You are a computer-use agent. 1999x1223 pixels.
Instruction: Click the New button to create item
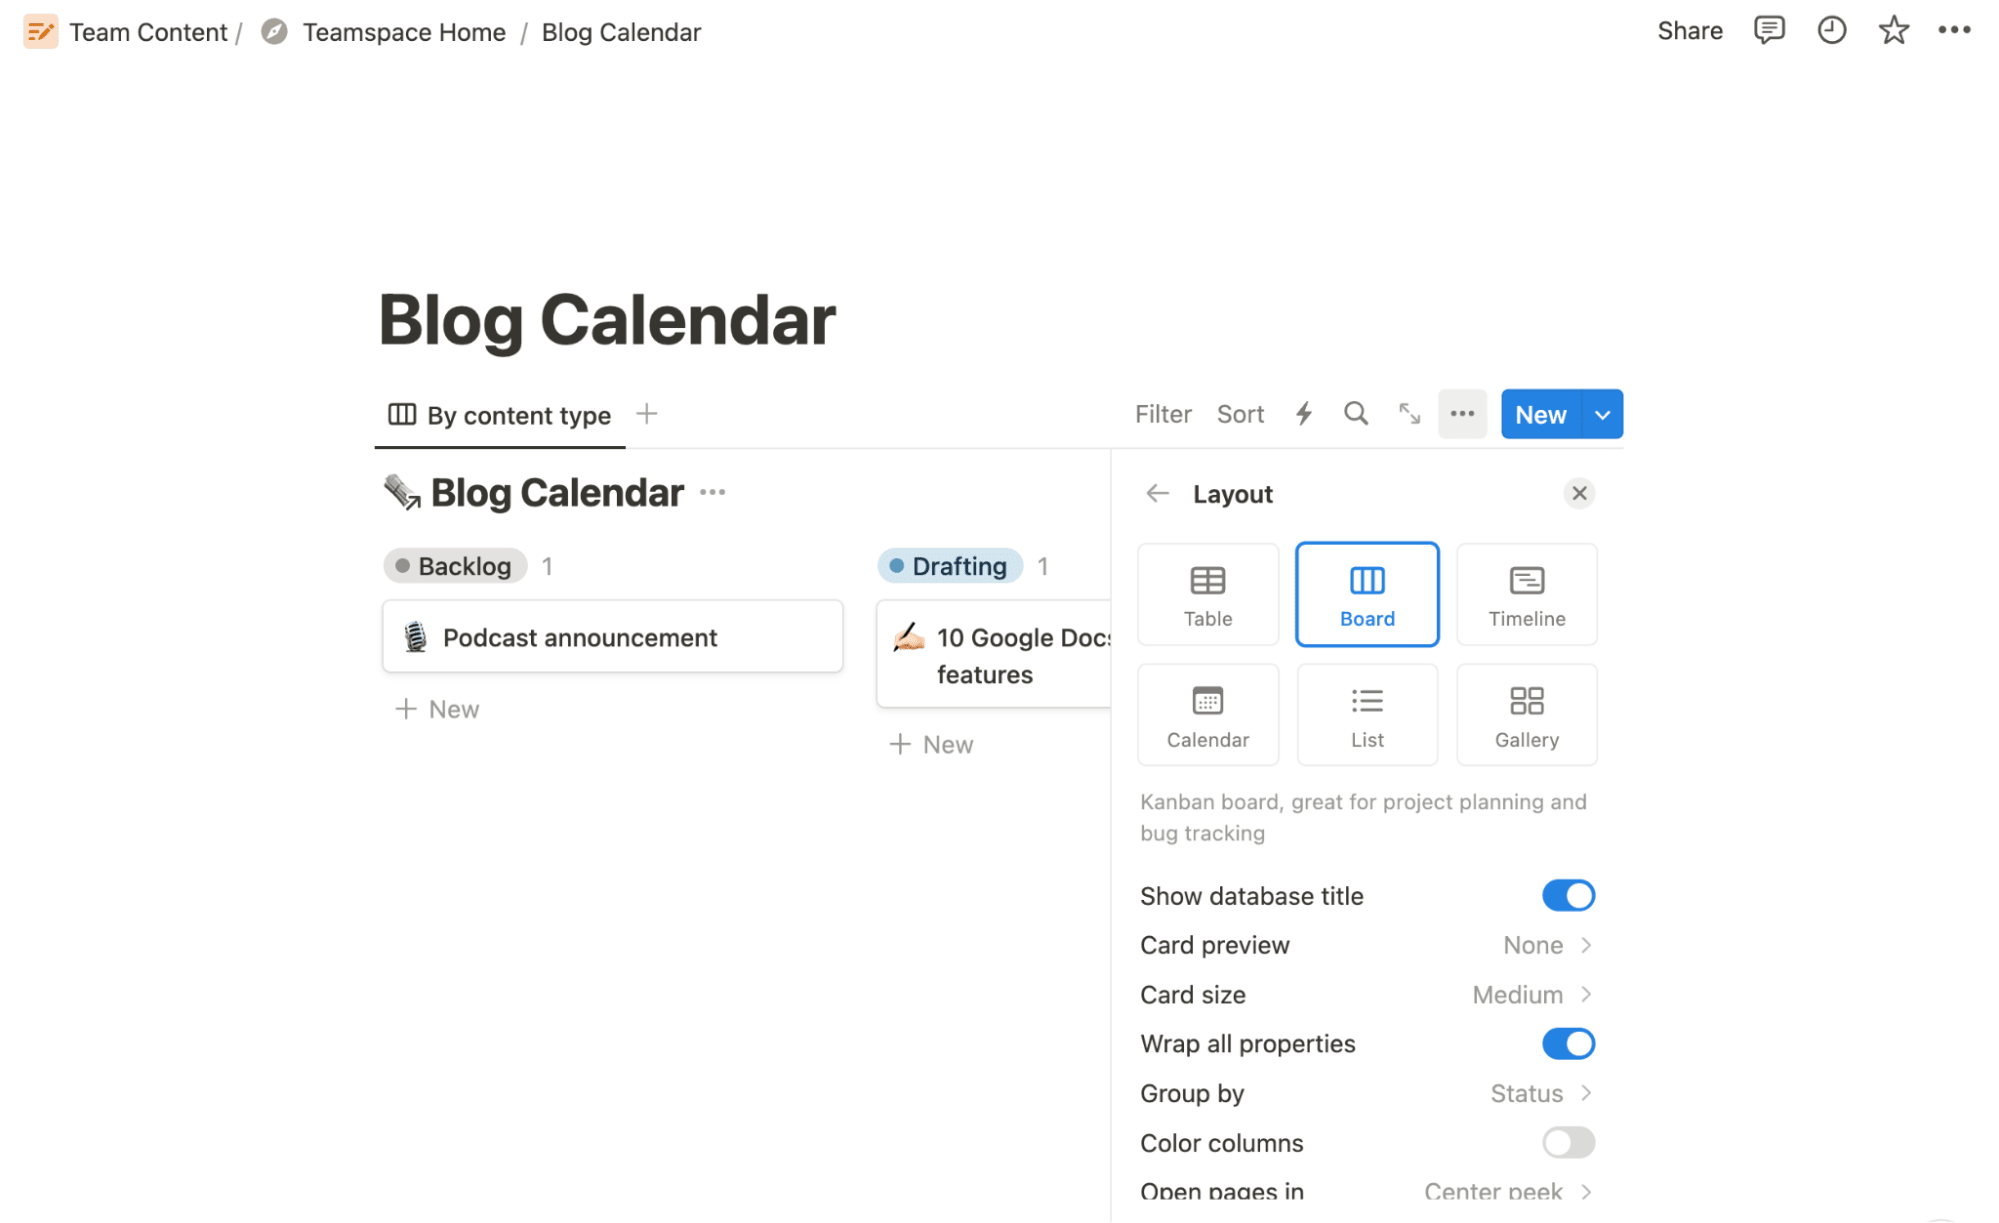point(1539,414)
